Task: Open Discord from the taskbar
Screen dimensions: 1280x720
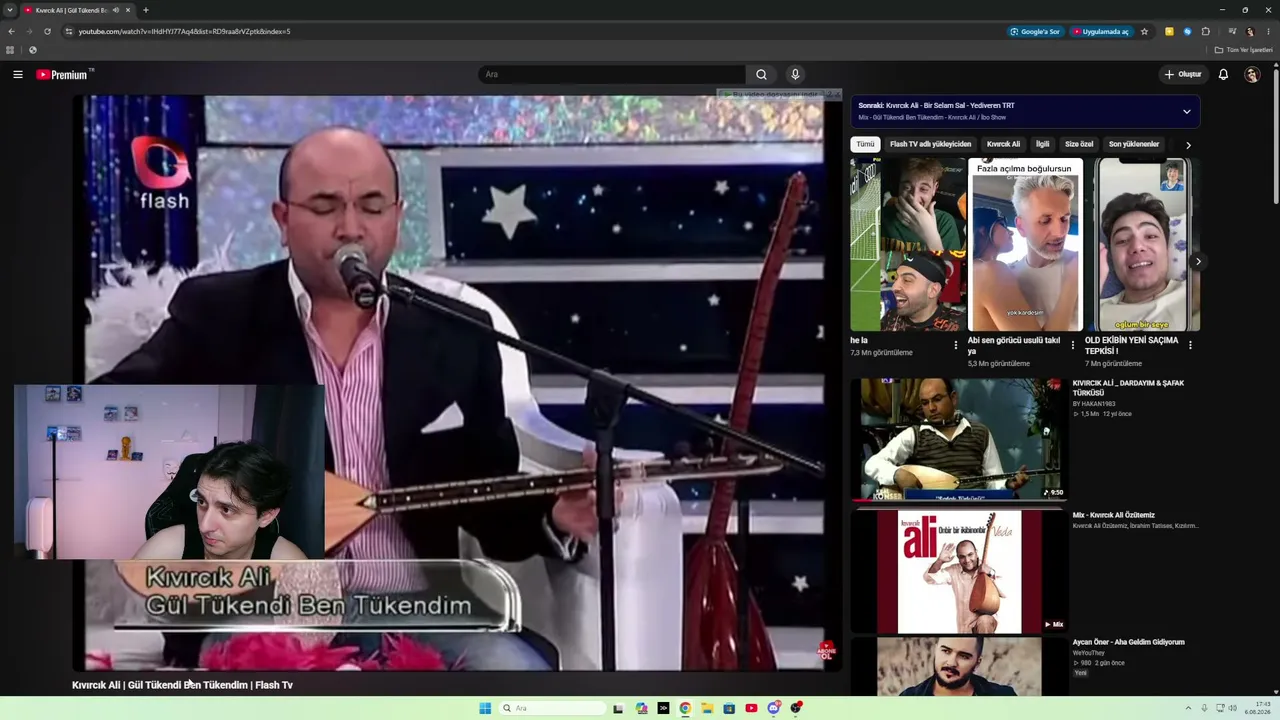Action: point(773,708)
